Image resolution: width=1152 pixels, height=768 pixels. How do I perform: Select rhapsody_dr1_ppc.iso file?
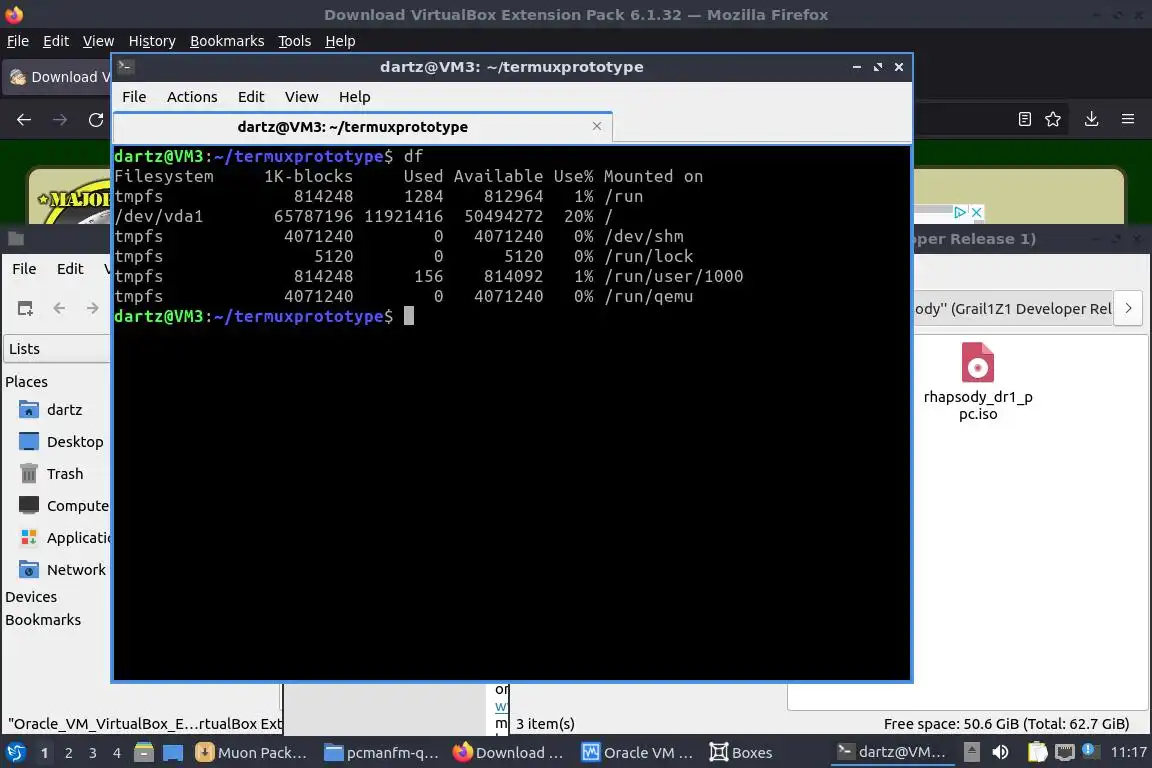click(x=978, y=382)
